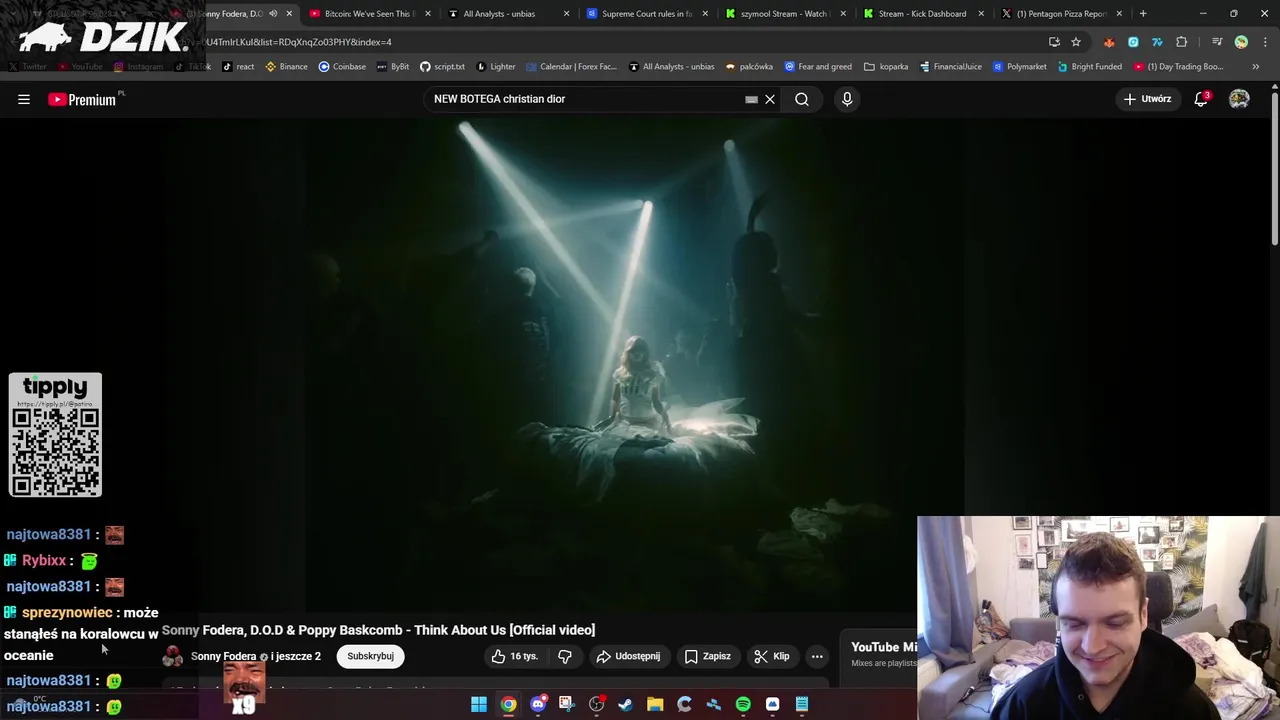Open File Explorer from the taskbar
Viewport: 1280px width, 720px height.
click(x=655, y=704)
